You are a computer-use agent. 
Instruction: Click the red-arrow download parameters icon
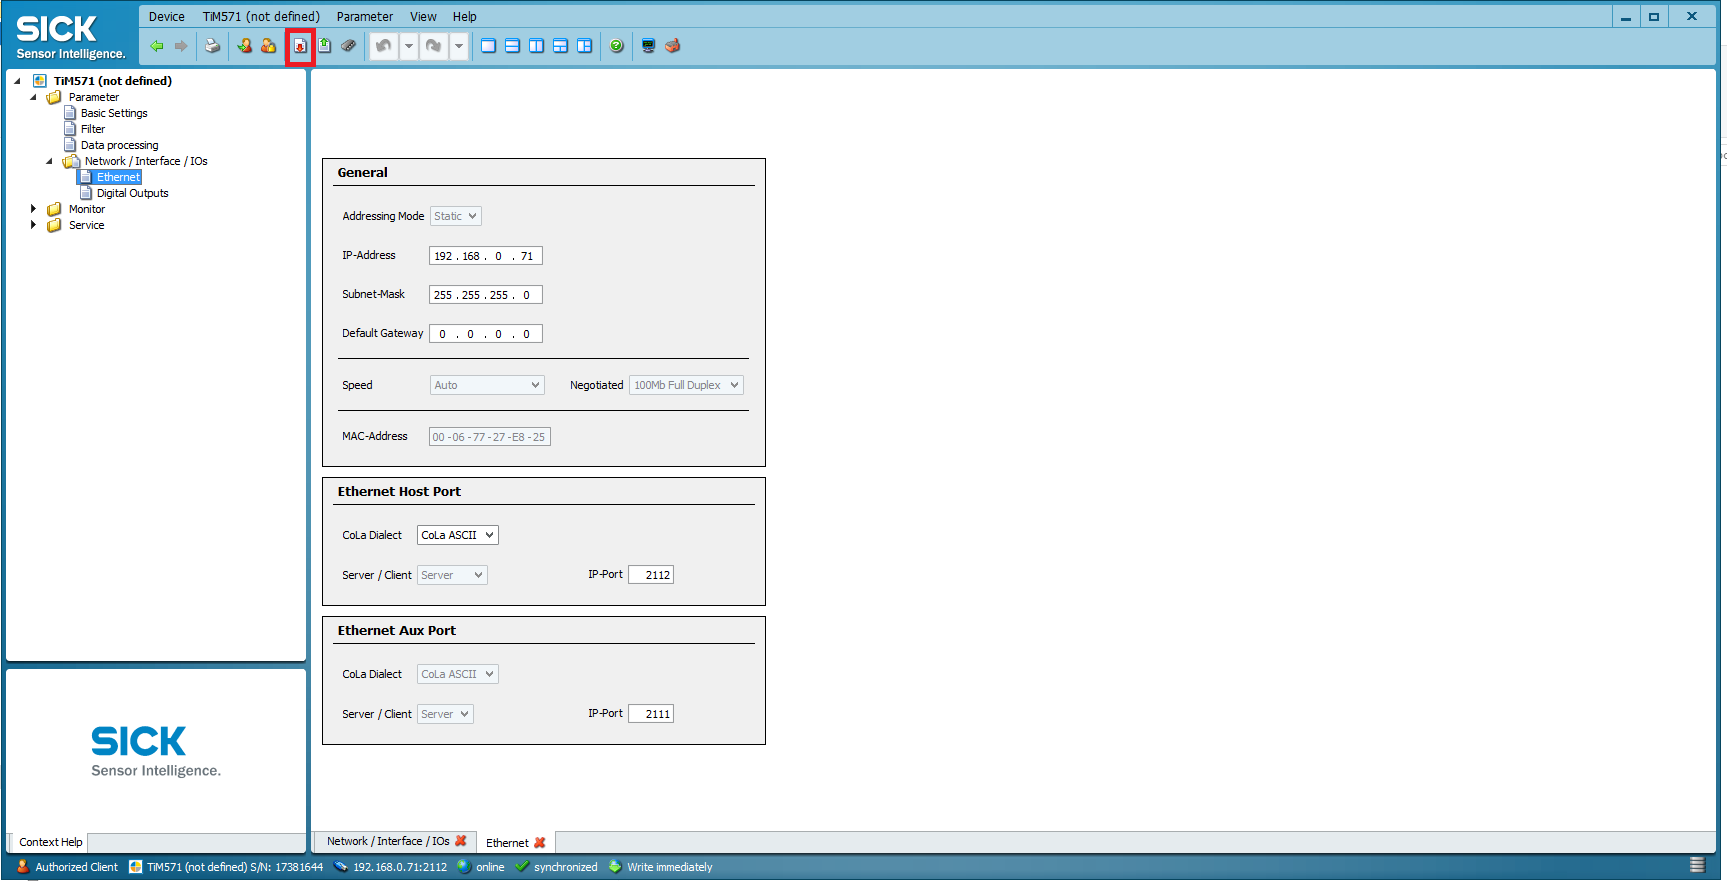click(300, 46)
